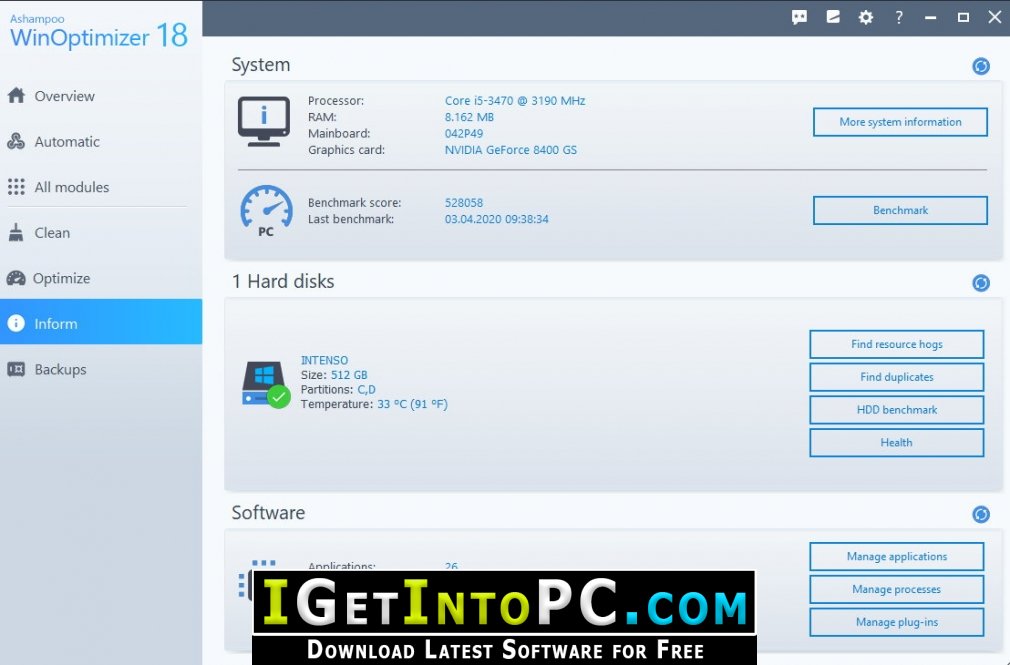Refresh the System section
The height and width of the screenshot is (665, 1010).
tap(980, 66)
